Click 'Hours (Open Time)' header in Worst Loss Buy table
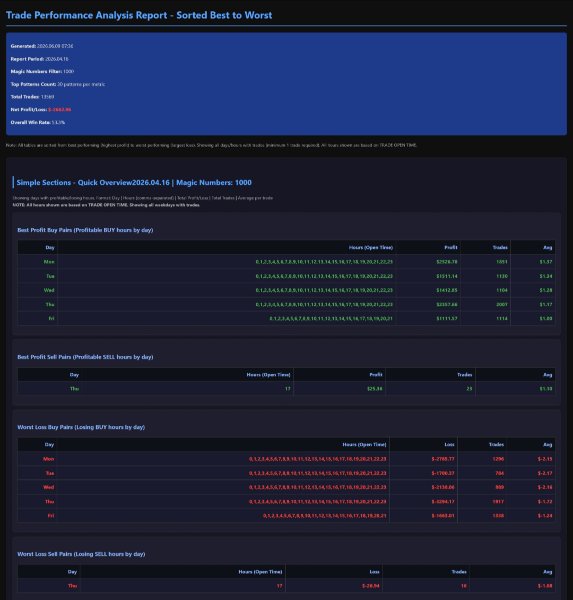The image size is (573, 600). (364, 445)
